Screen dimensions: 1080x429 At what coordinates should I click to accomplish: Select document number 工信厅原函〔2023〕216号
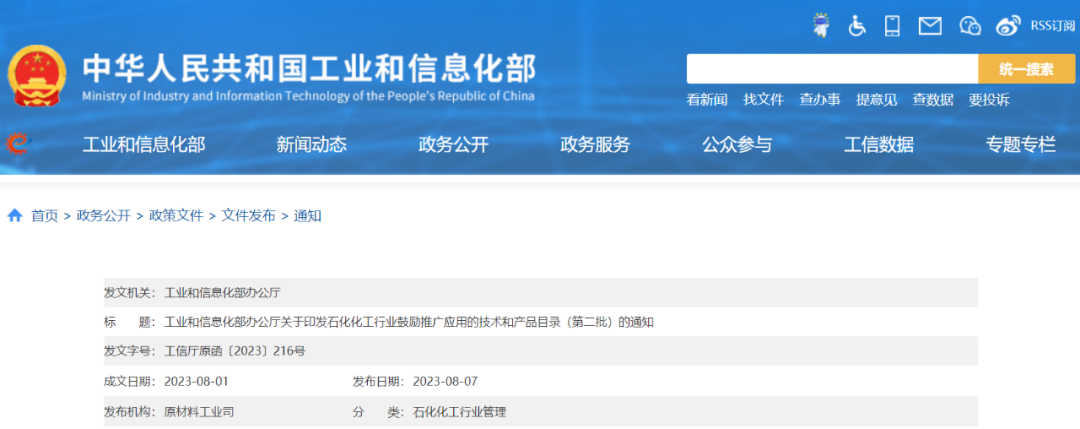[x=235, y=351]
